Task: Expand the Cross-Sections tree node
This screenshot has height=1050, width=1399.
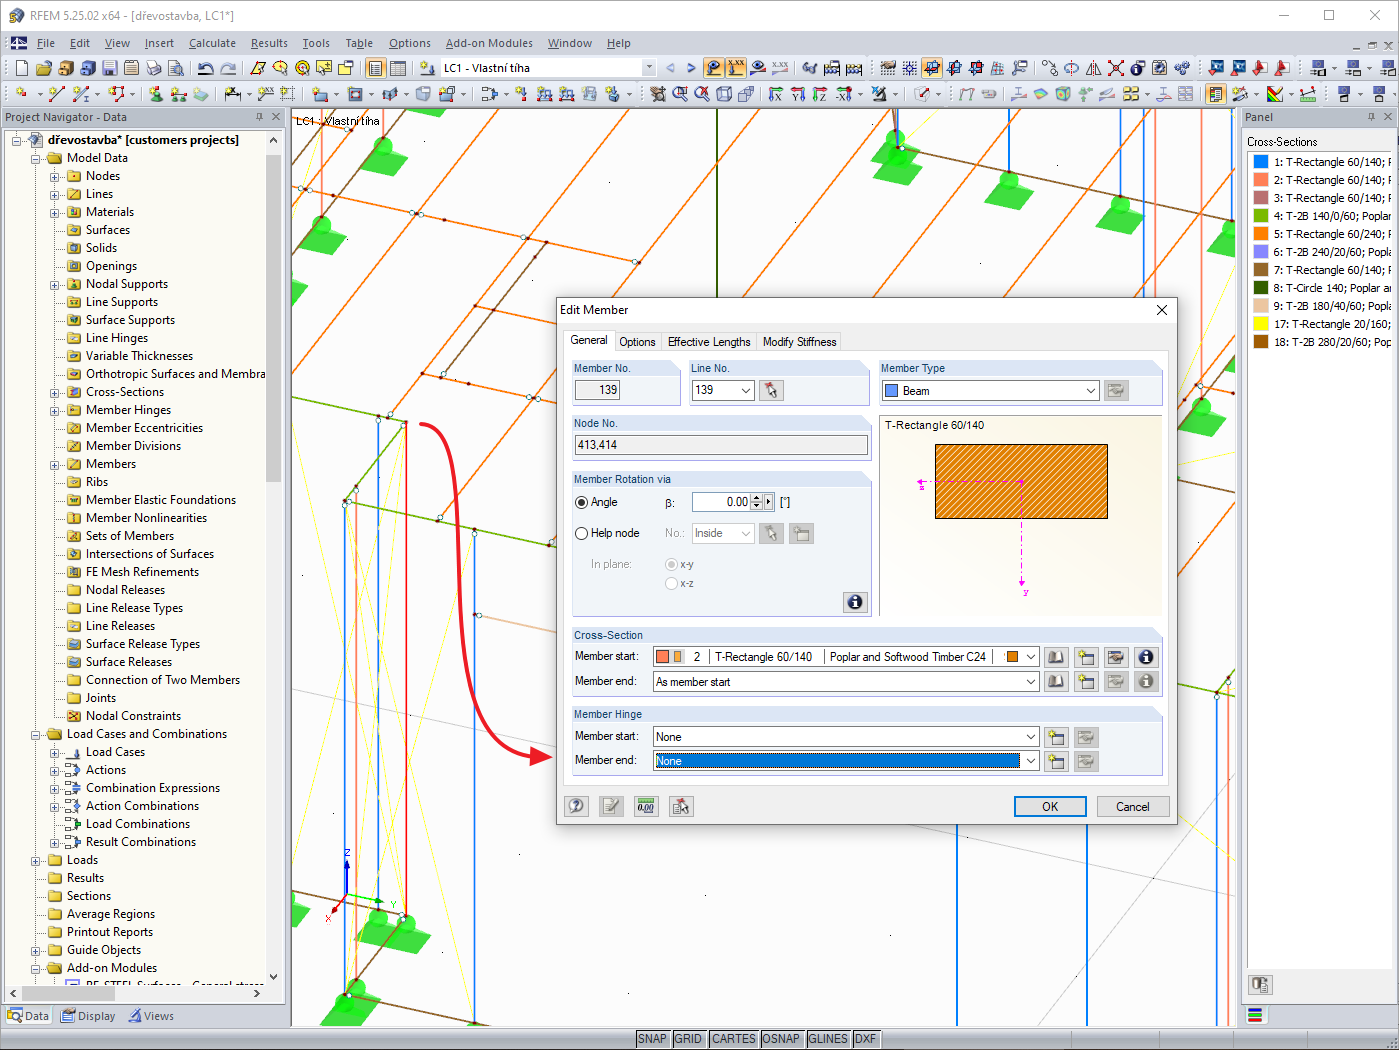Action: (55, 392)
